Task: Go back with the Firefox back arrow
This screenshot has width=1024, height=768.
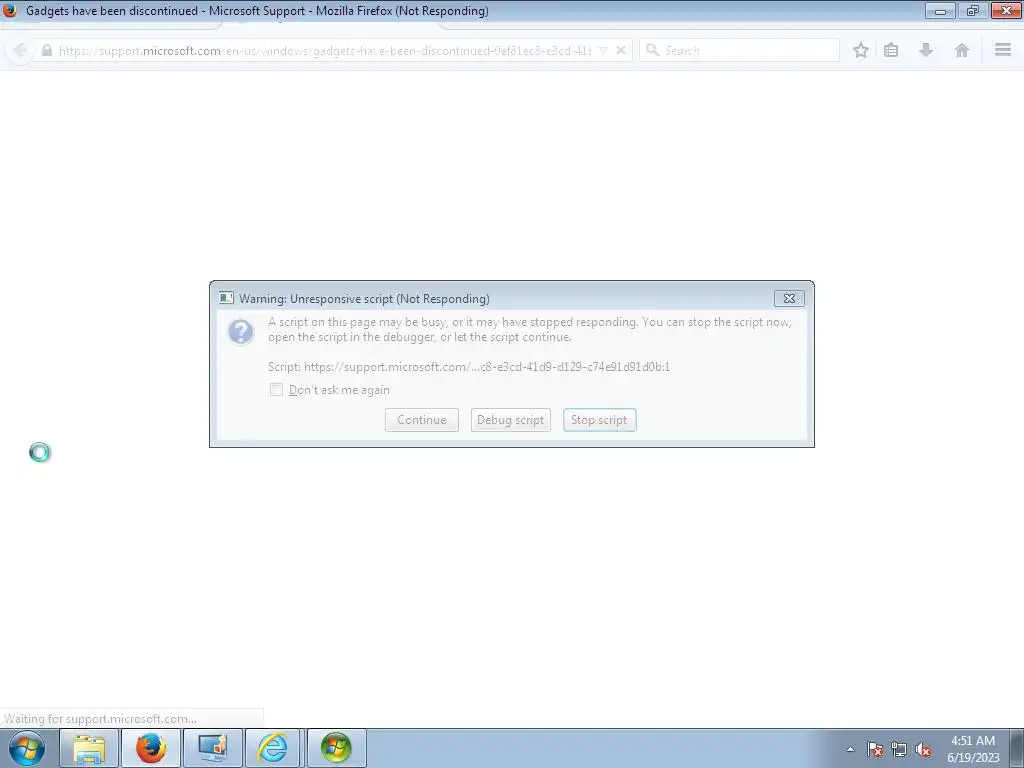Action: (20, 50)
